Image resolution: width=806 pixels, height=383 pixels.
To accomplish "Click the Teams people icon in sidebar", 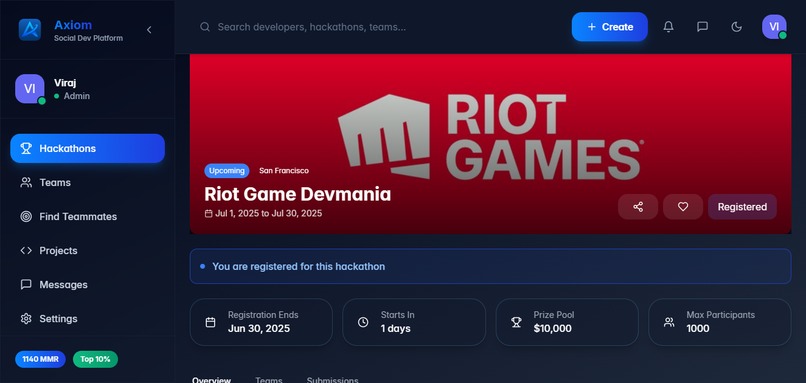I will 26,183.
